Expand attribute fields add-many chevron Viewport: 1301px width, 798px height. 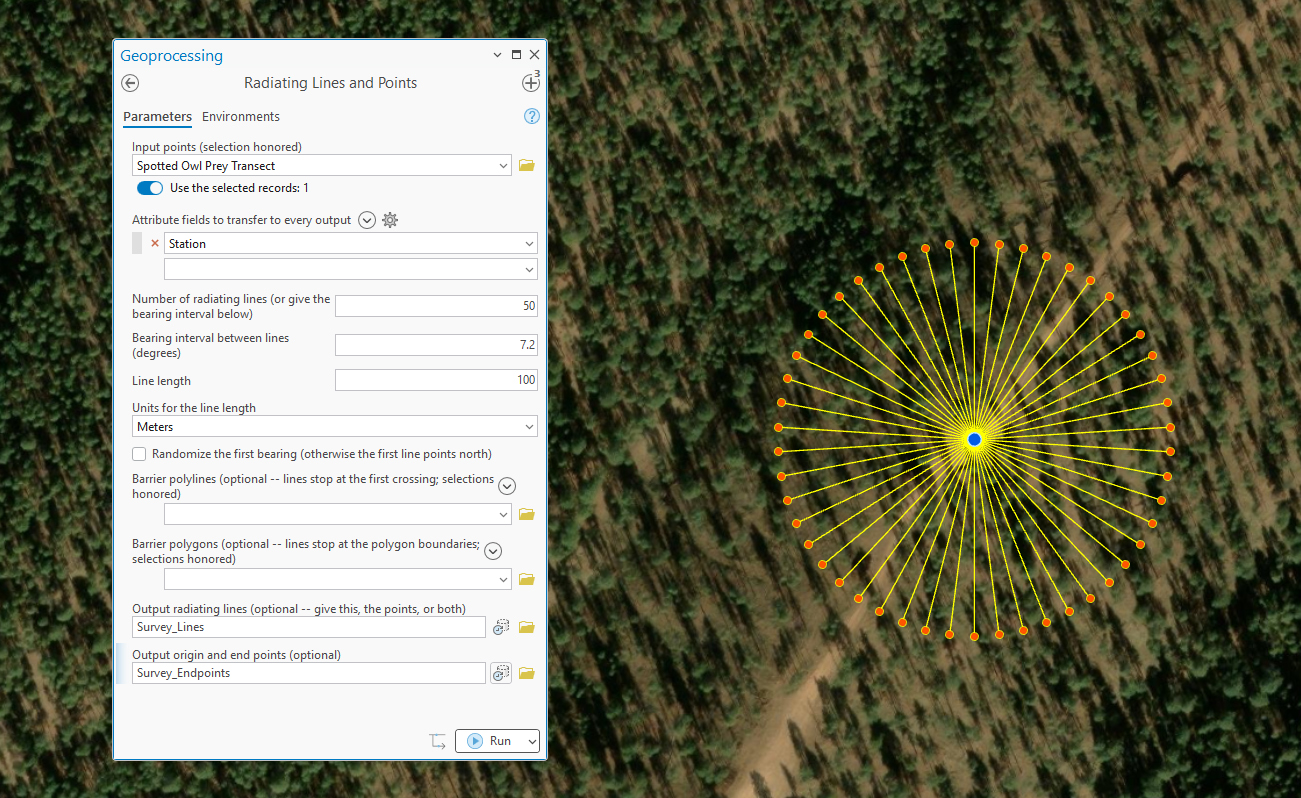pyautogui.click(x=367, y=220)
